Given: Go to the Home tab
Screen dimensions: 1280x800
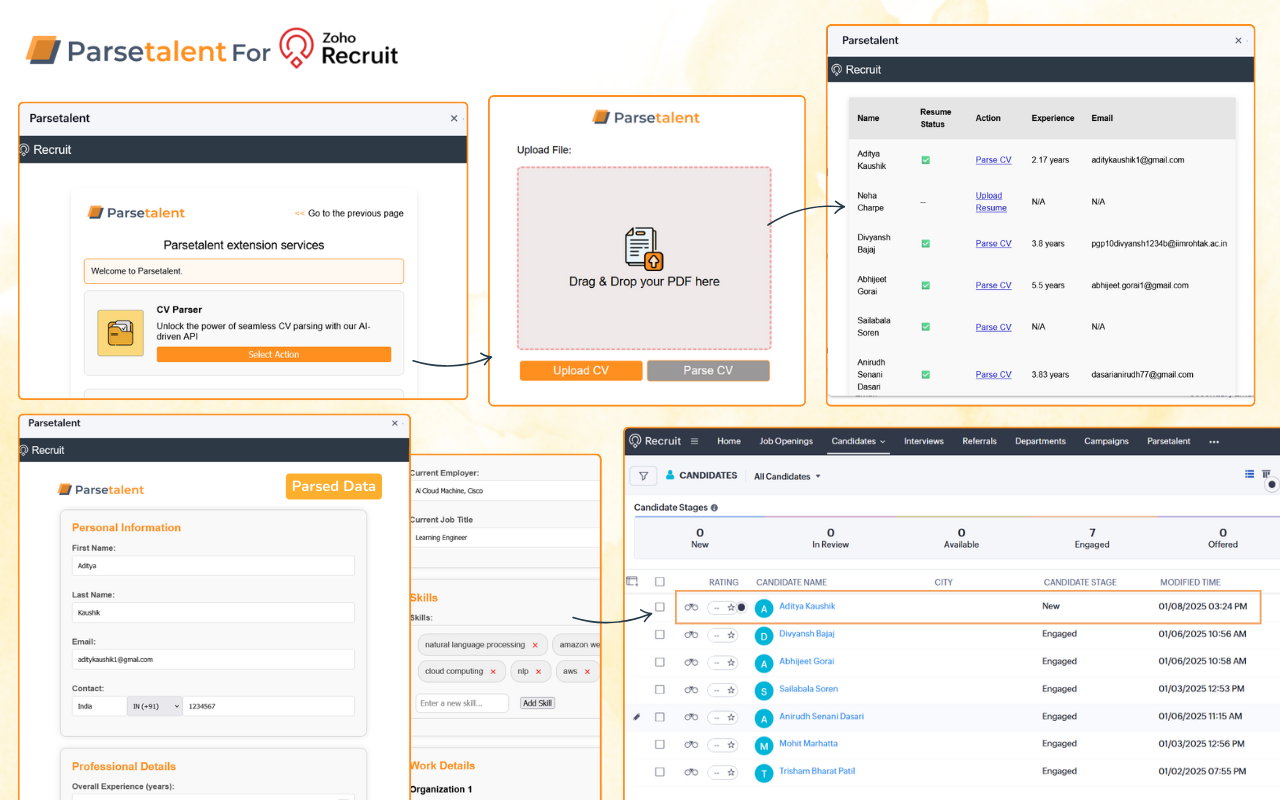Looking at the screenshot, I should point(729,441).
